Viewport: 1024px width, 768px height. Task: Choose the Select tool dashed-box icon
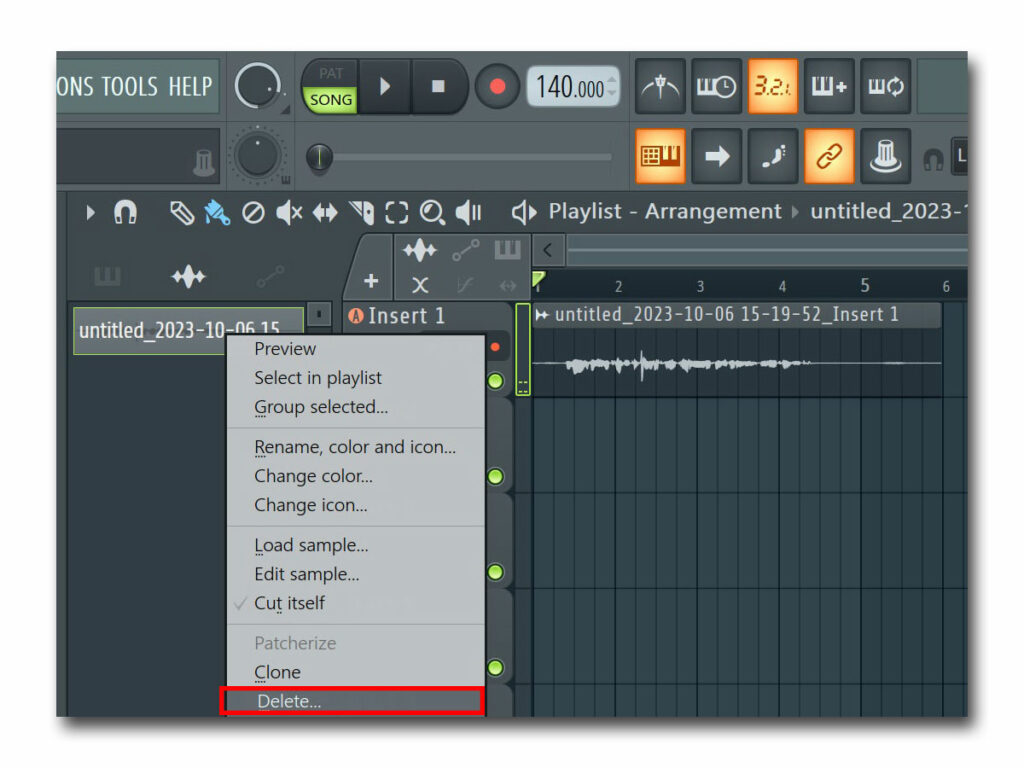[396, 213]
